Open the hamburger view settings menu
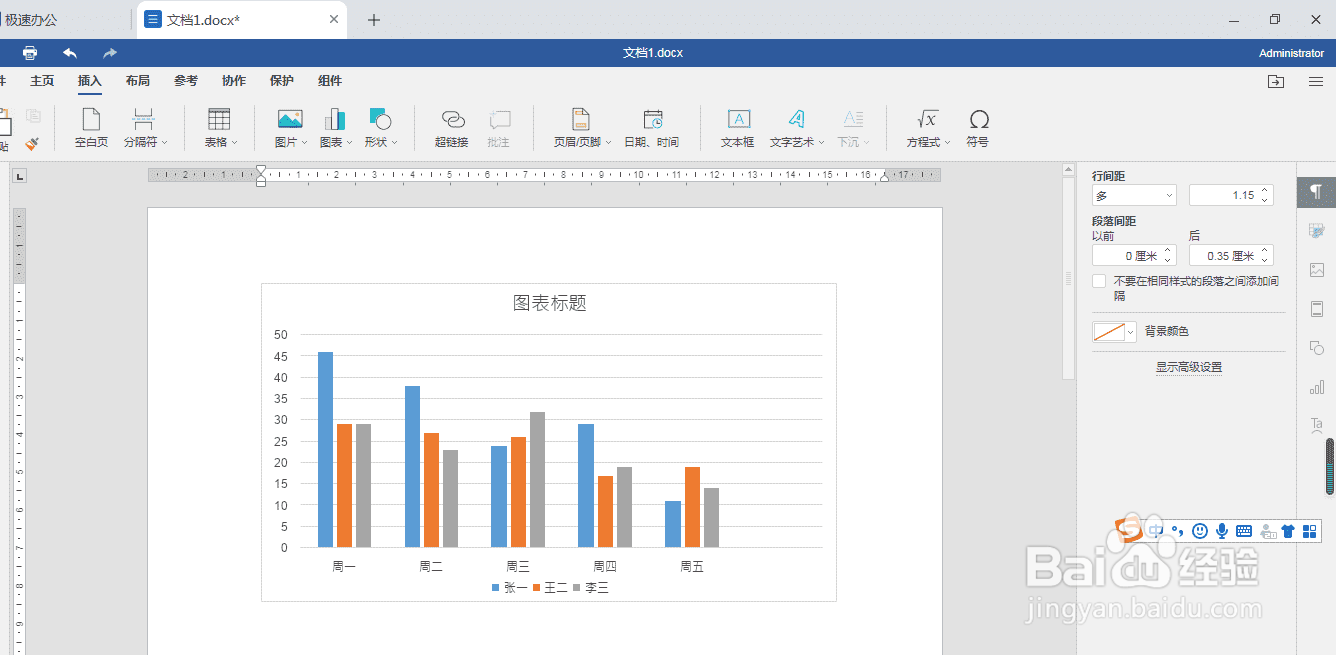This screenshot has height=655, width=1336. (1316, 82)
